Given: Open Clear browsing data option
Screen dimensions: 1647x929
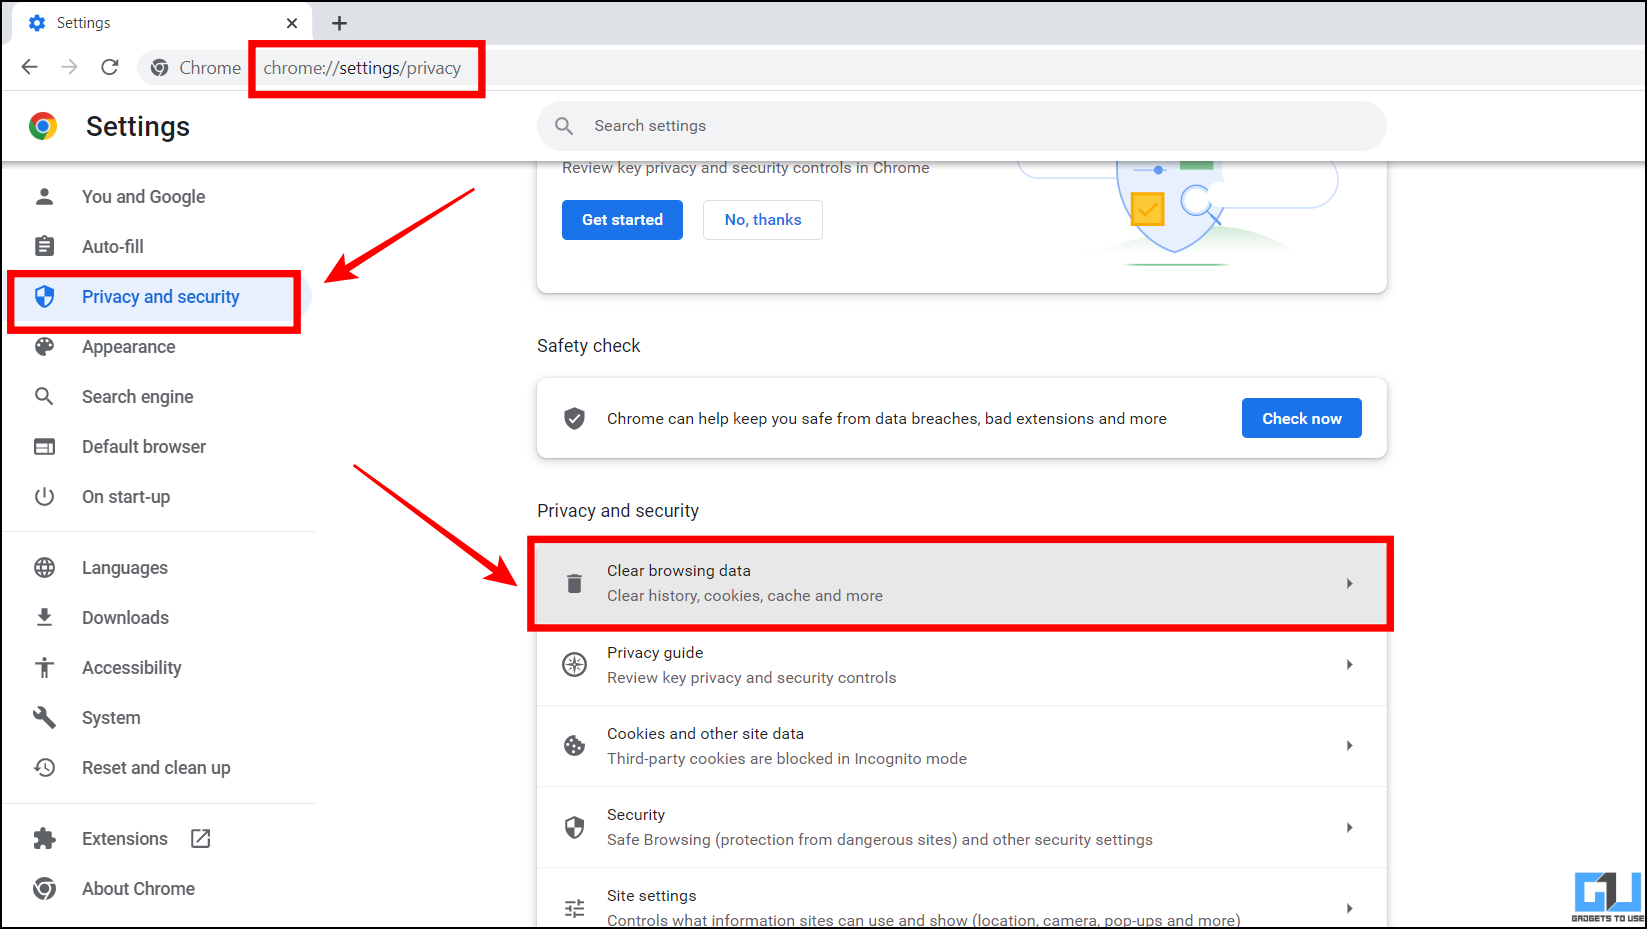Looking at the screenshot, I should [x=961, y=583].
